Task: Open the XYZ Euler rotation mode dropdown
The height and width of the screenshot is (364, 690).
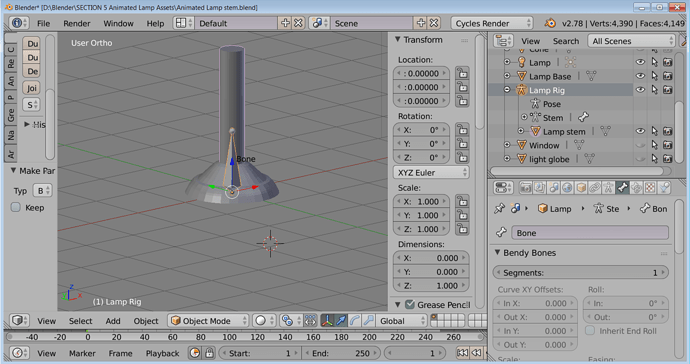Action: (x=431, y=173)
